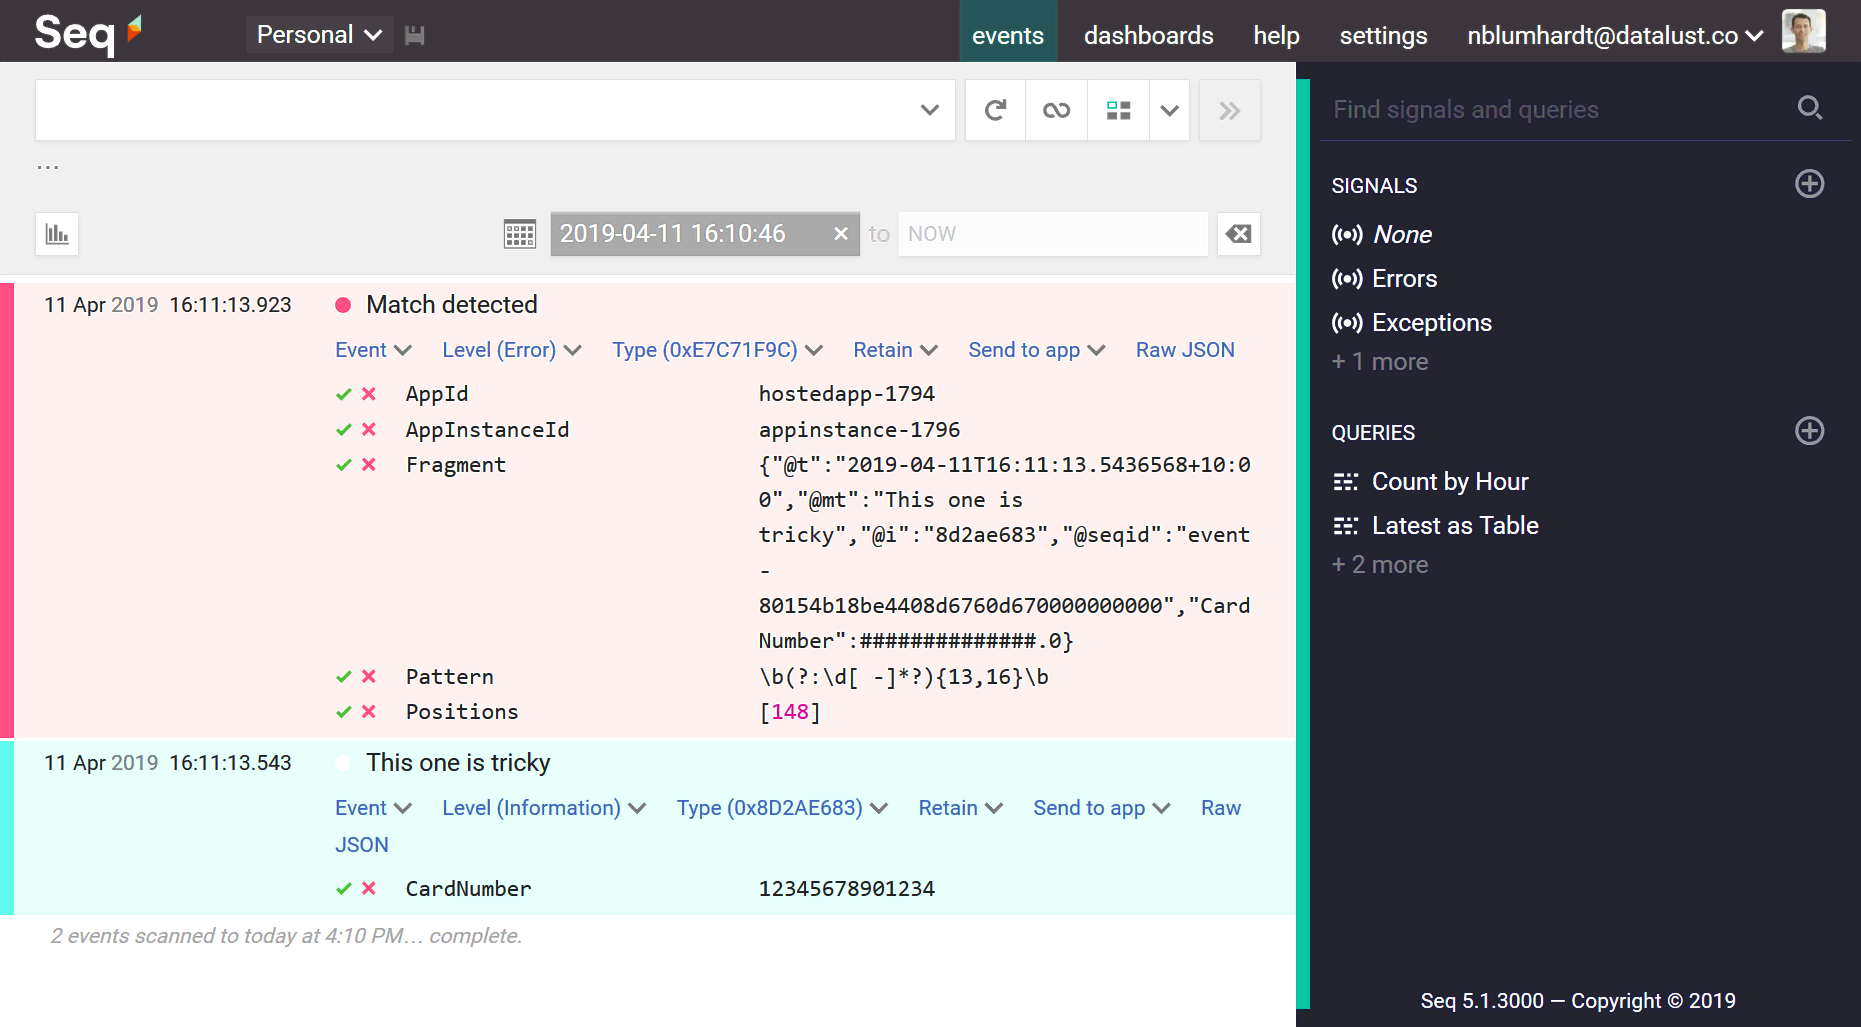Expand the Personal workspace dropdown

(319, 35)
